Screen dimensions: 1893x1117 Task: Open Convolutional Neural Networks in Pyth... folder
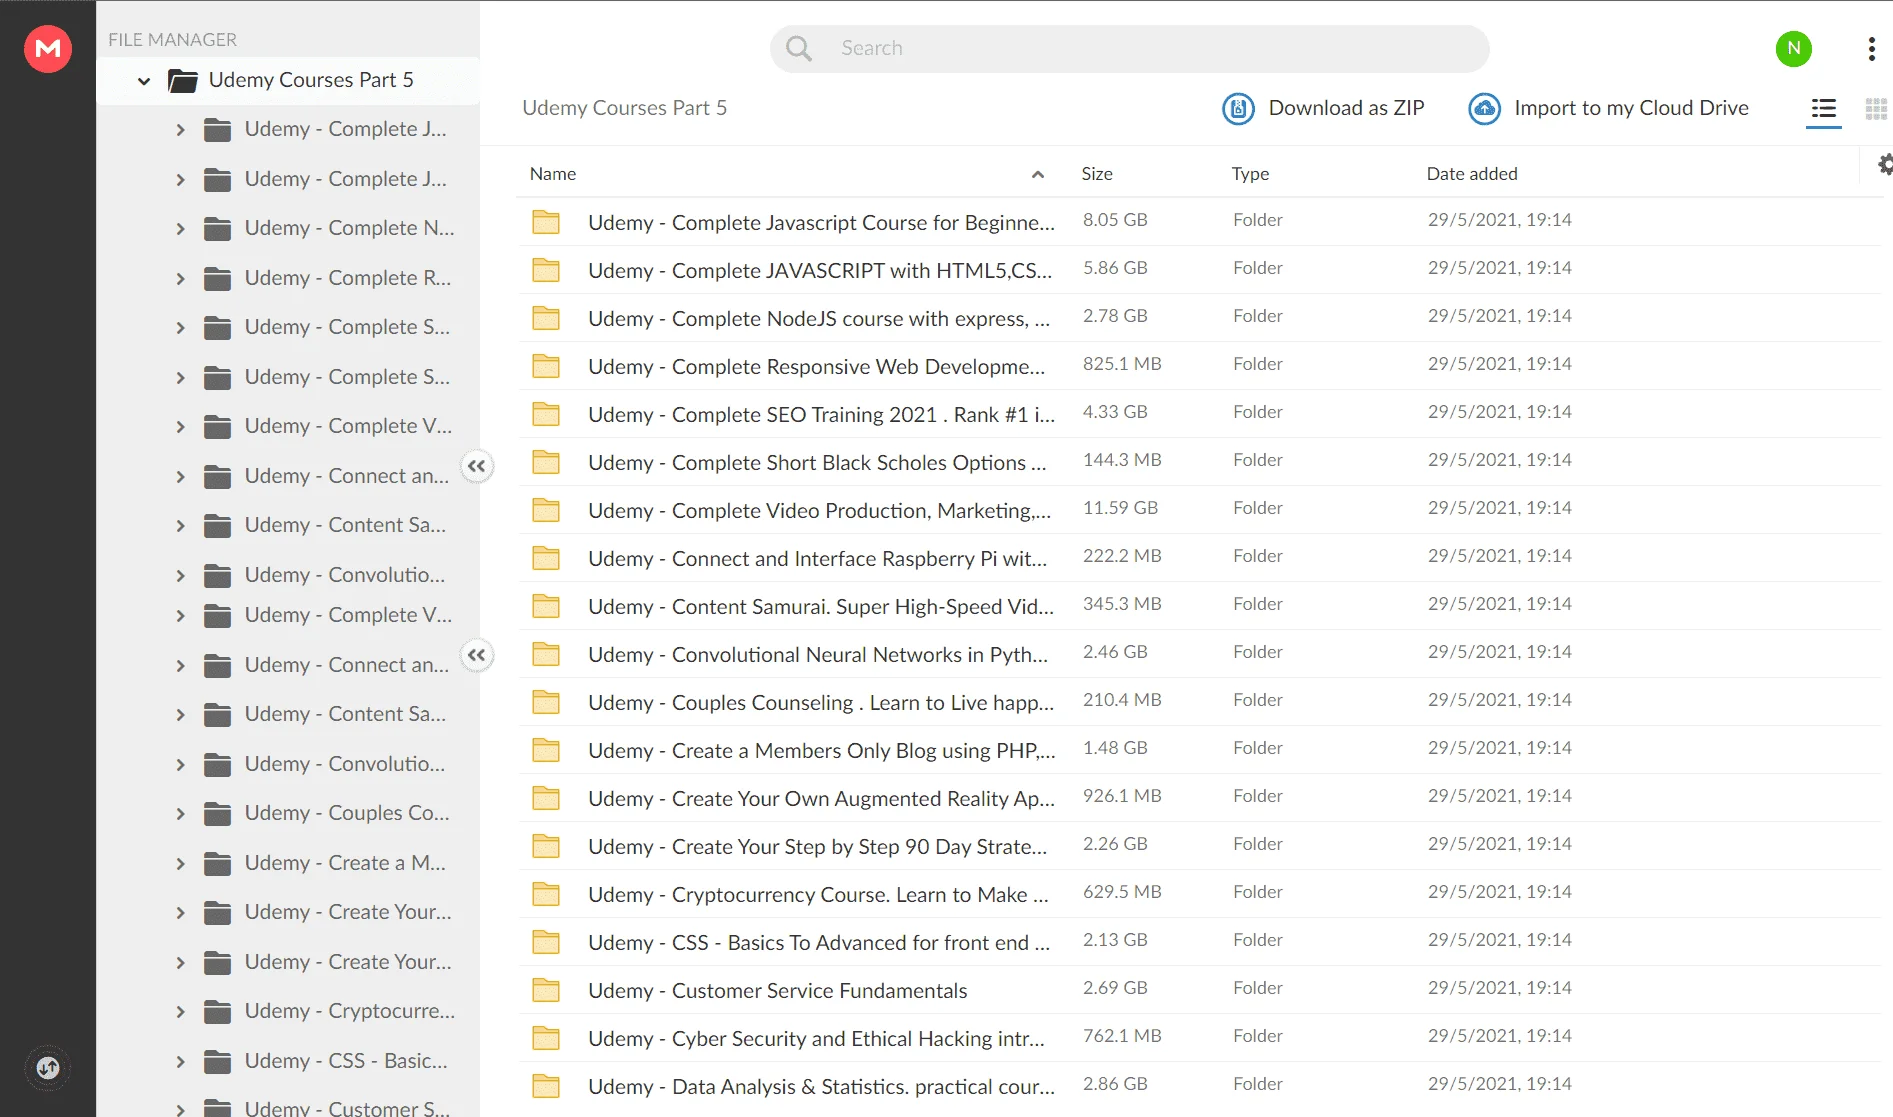tap(818, 654)
